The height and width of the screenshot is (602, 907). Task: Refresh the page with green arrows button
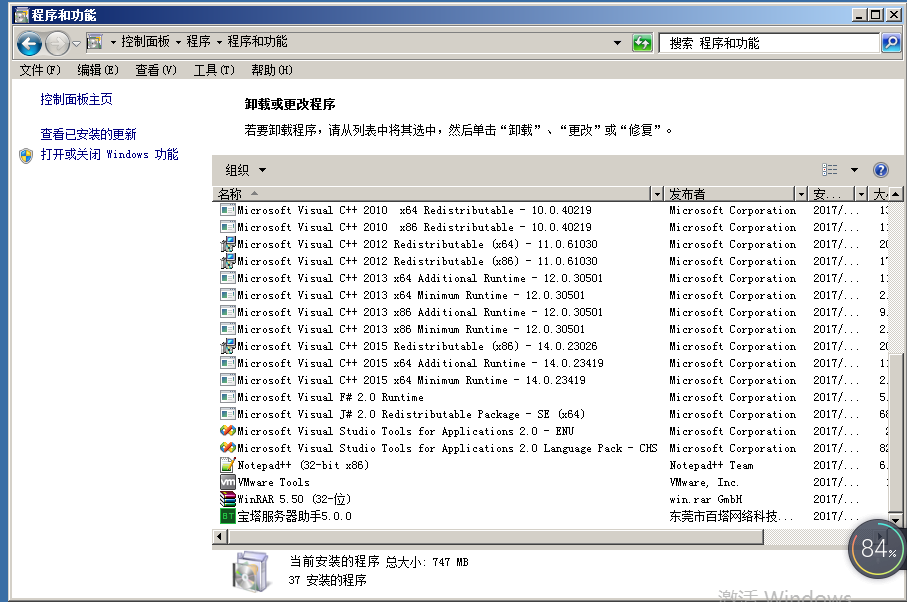pos(642,43)
